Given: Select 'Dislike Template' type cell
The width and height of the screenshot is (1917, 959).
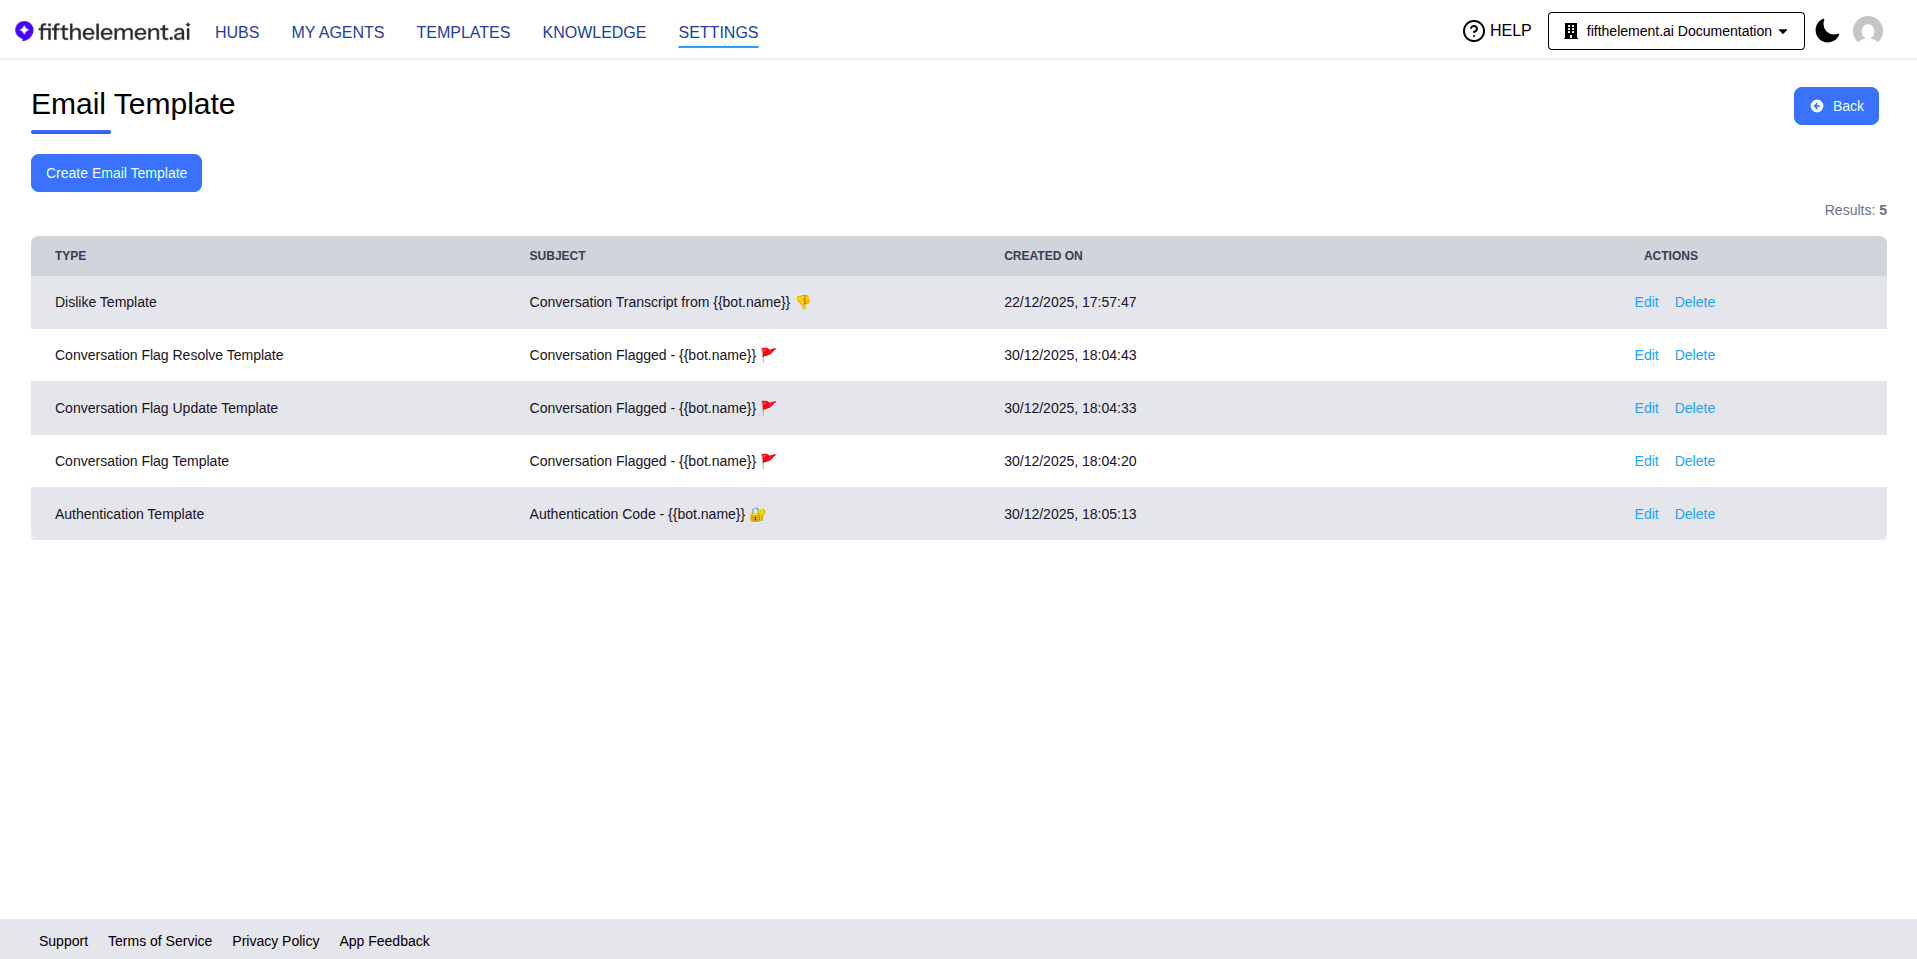Looking at the screenshot, I should pos(106,302).
